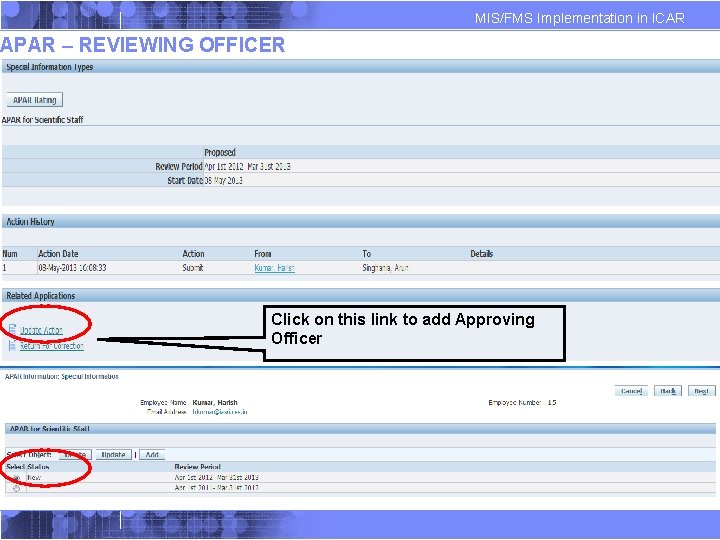Click the Next button

[701, 391]
